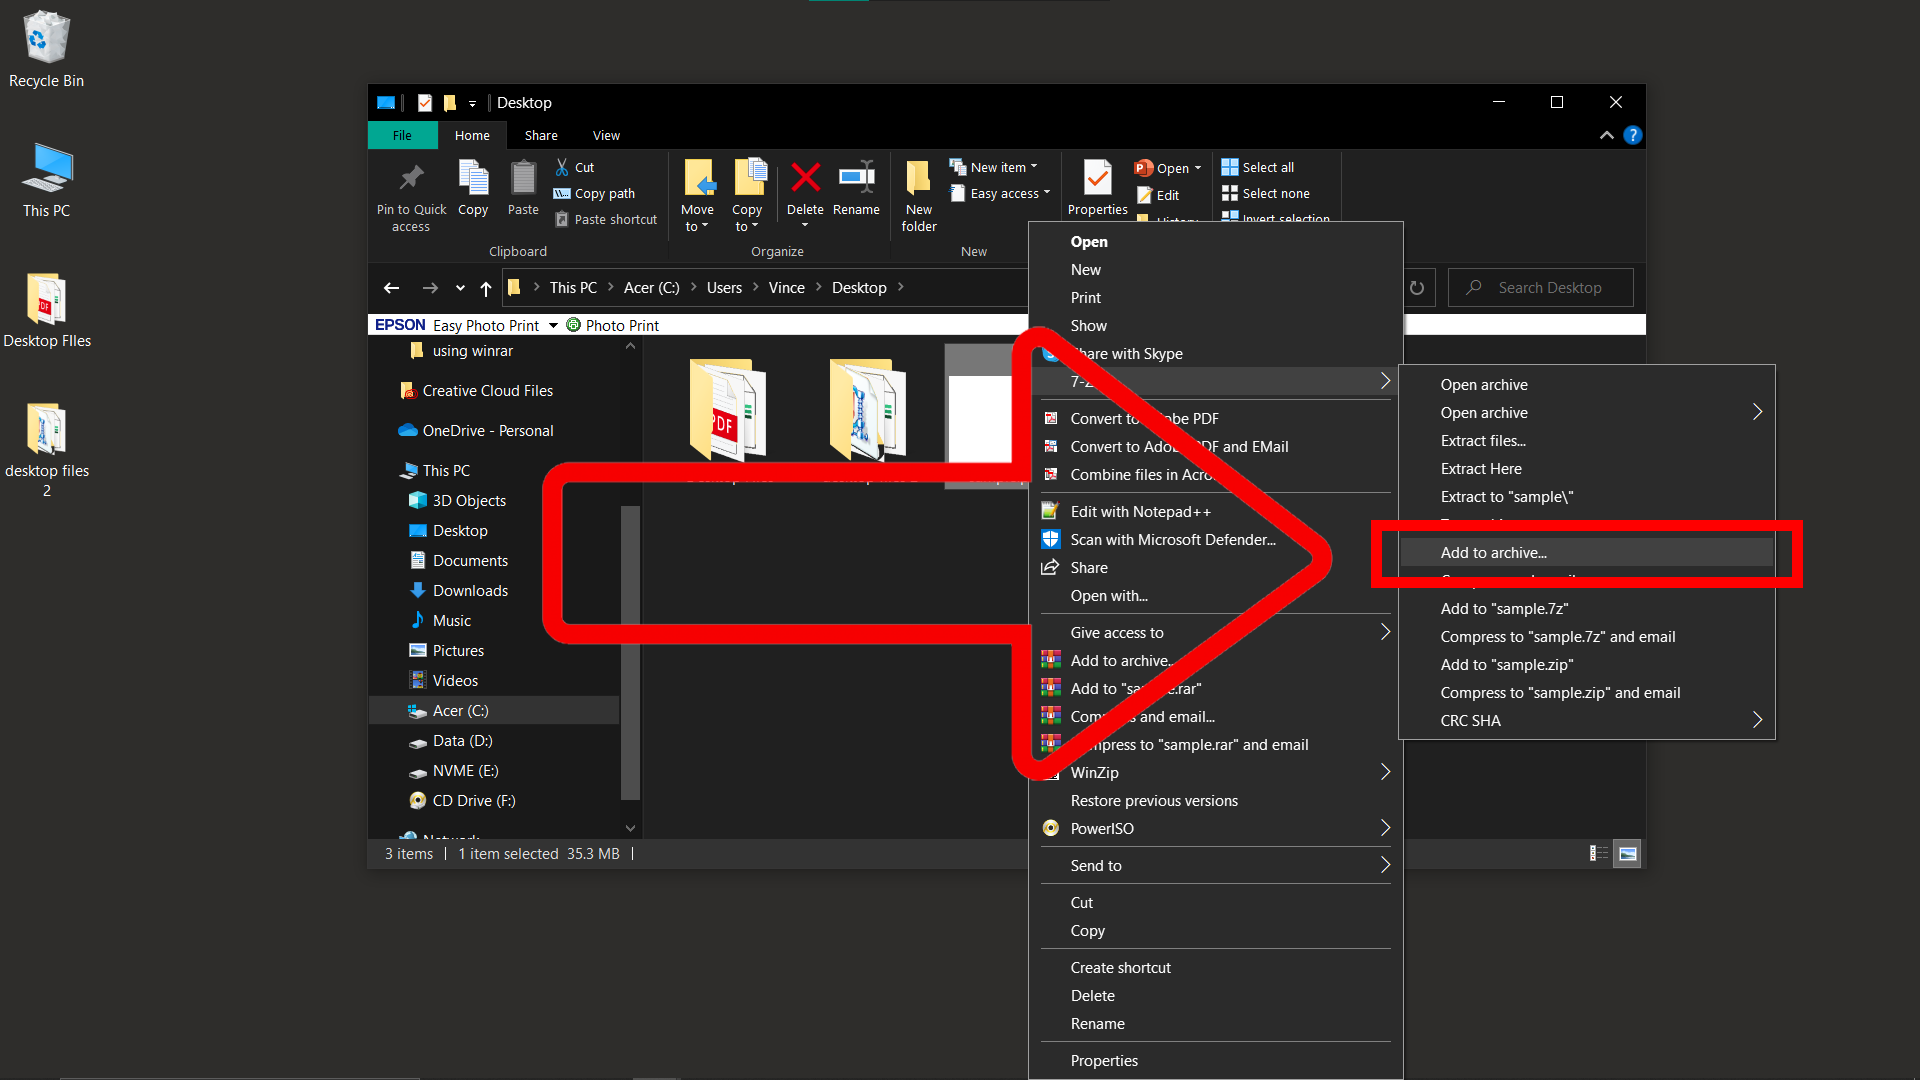1920x1080 pixels.
Task: Switch to the View ribbon tab
Action: (606, 135)
